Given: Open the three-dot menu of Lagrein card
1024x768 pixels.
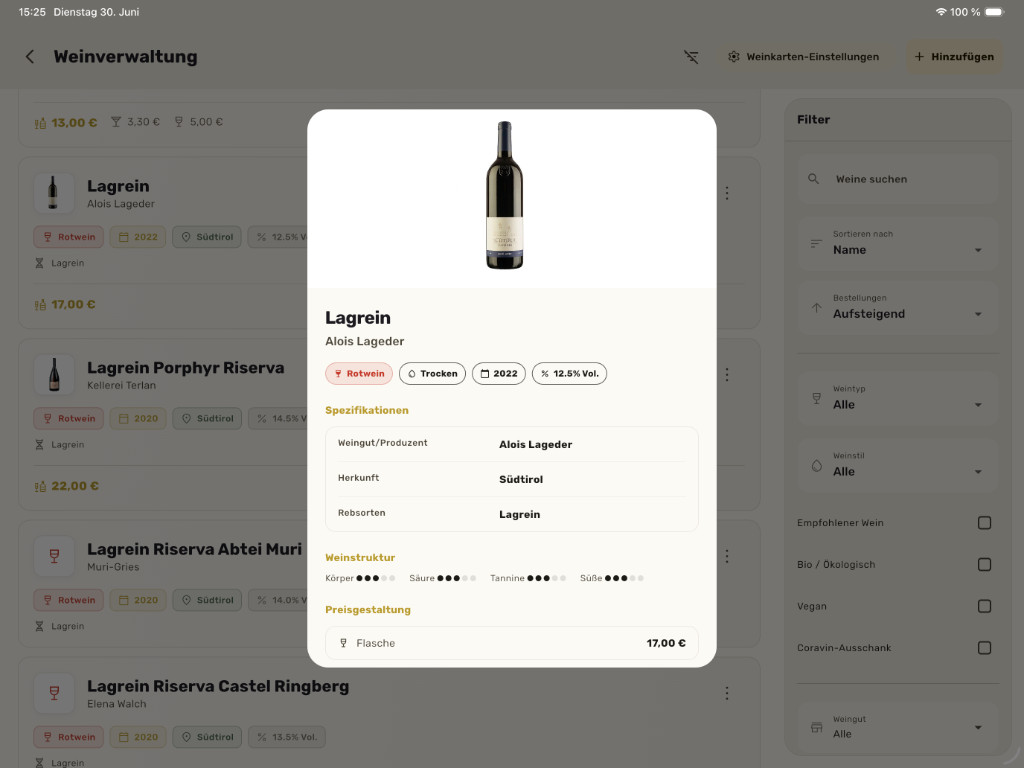Looking at the screenshot, I should [727, 193].
